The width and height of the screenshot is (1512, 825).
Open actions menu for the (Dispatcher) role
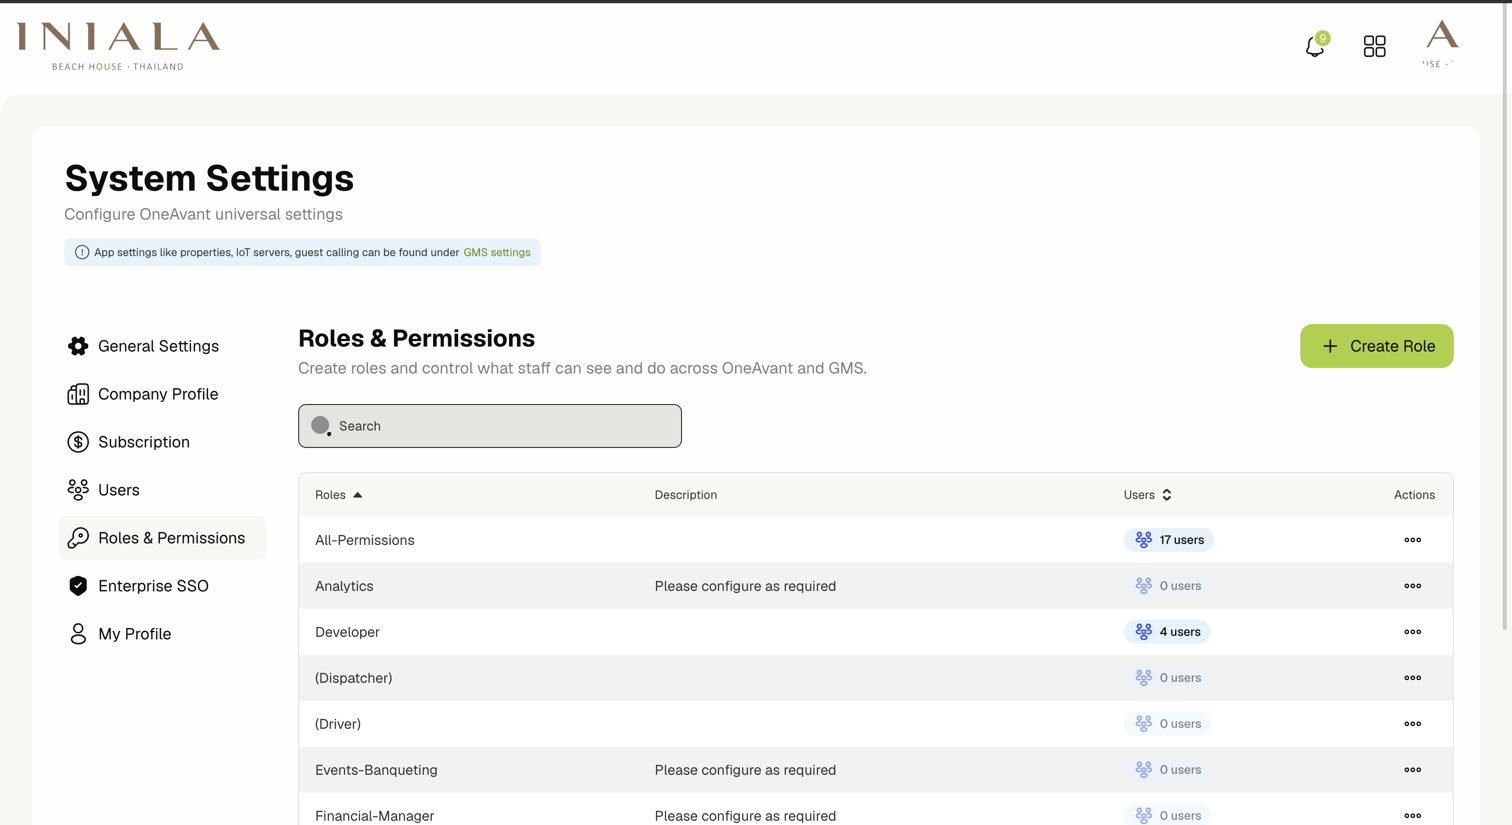click(1412, 678)
